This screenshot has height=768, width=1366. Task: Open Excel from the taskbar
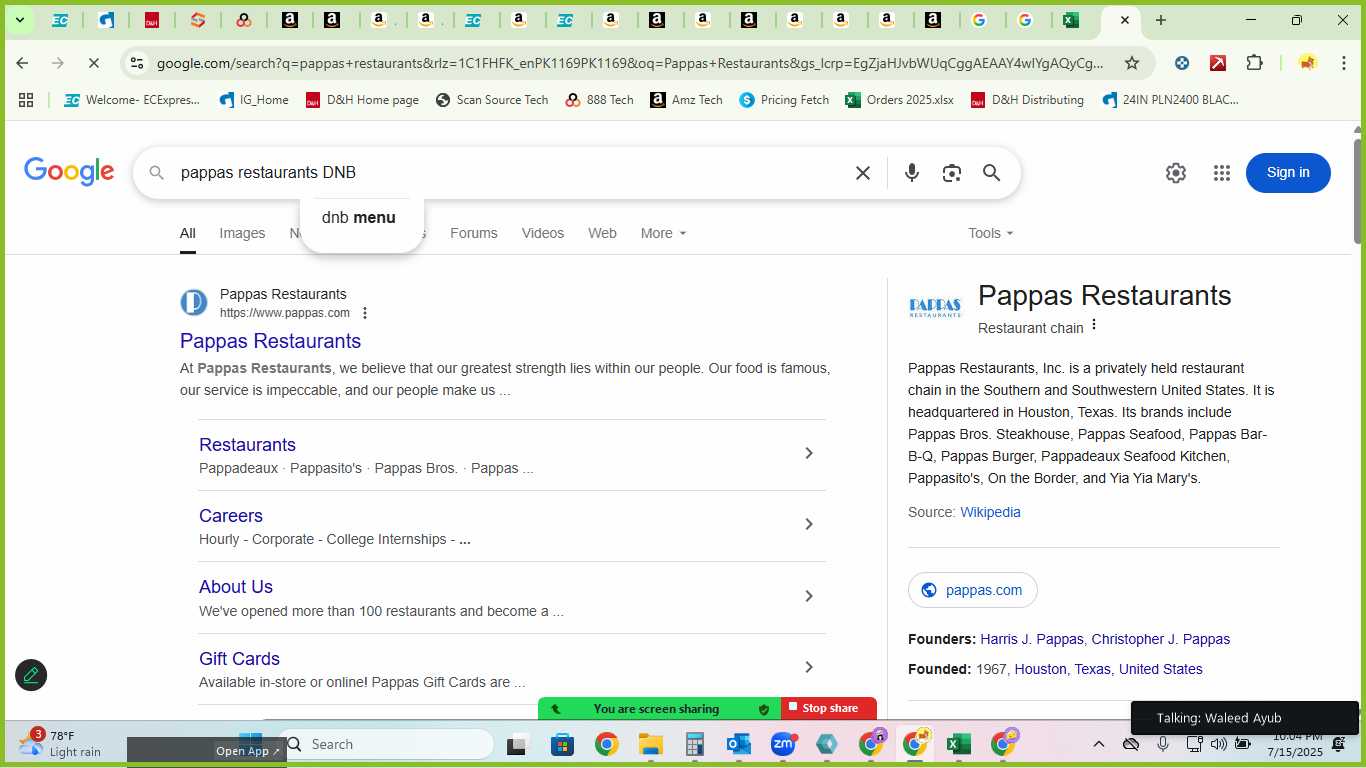pos(958,744)
